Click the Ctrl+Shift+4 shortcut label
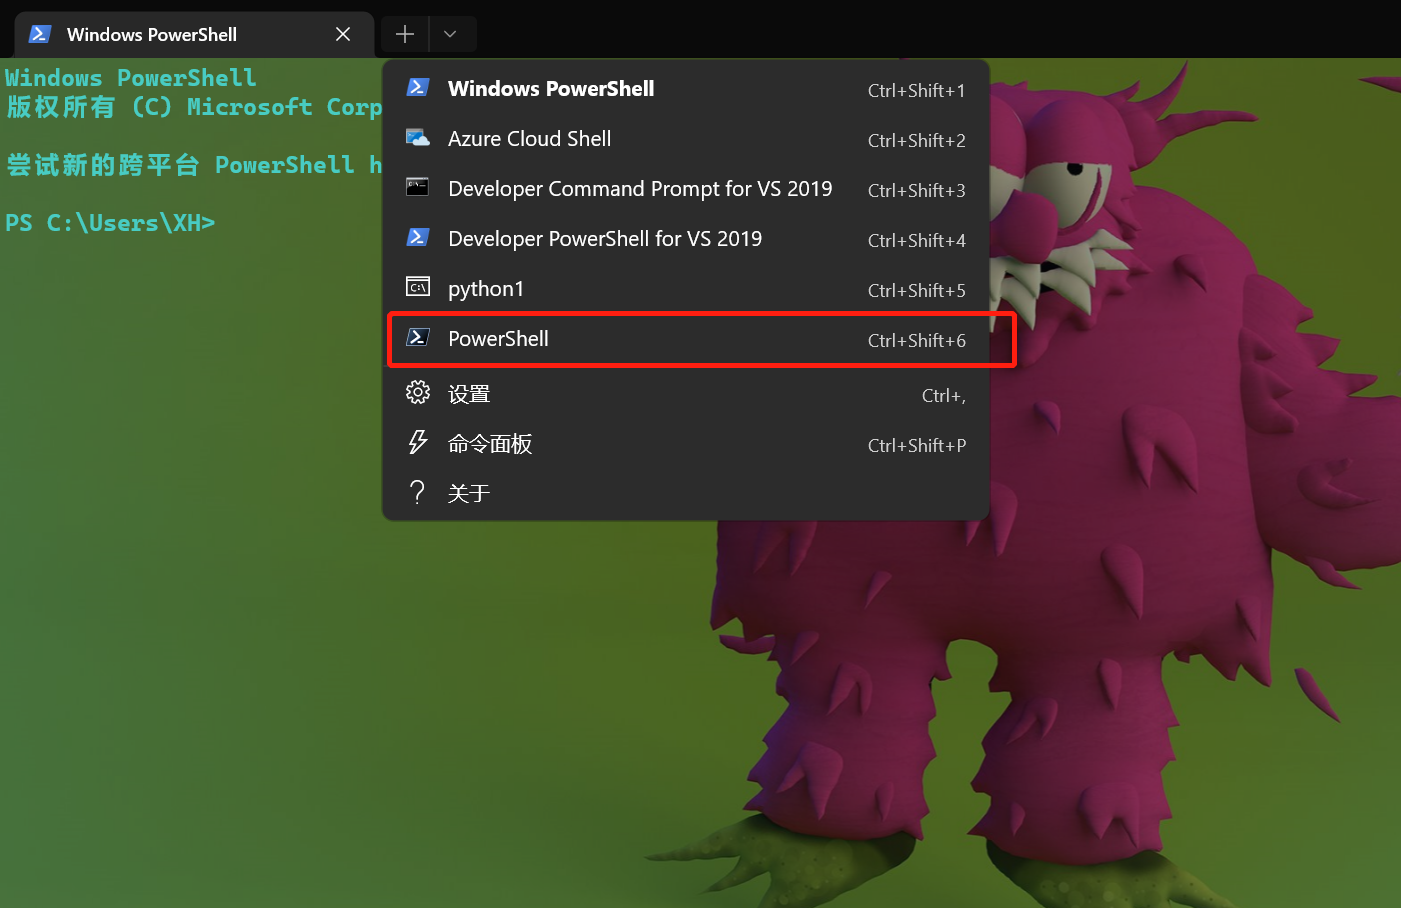The height and width of the screenshot is (908, 1401). [917, 241]
